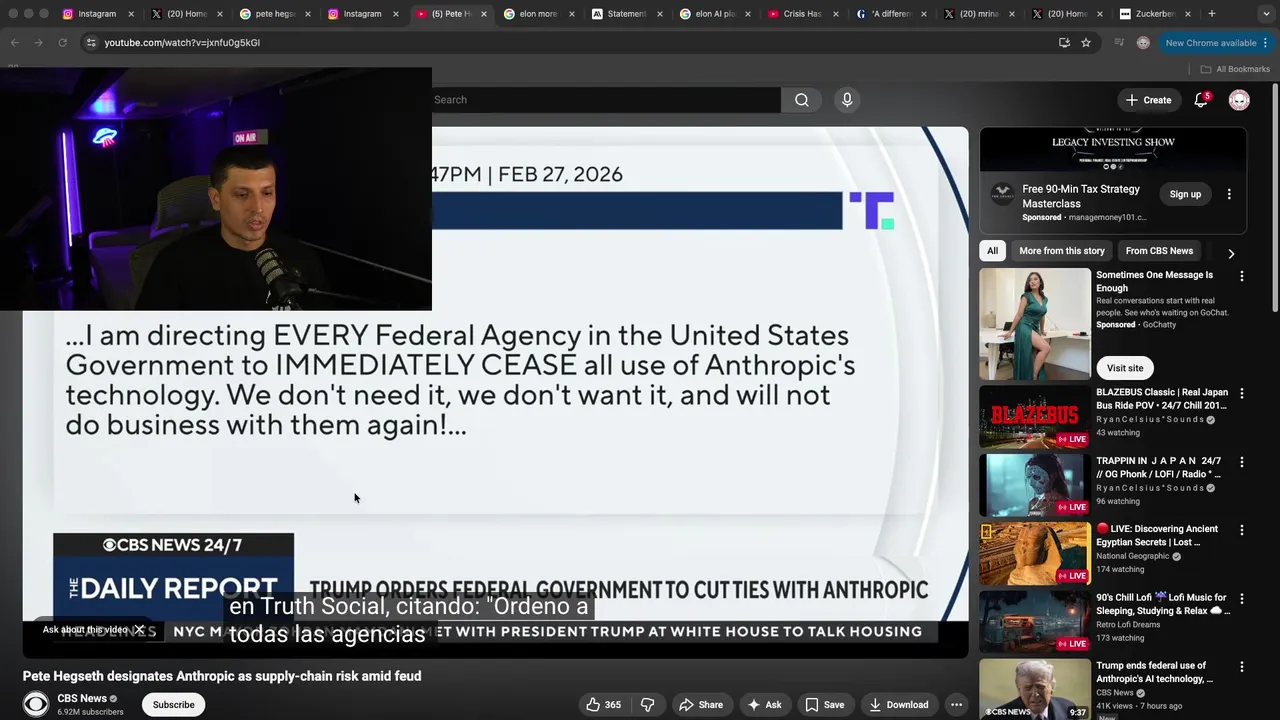Dislike the video with thumbs down

click(647, 705)
